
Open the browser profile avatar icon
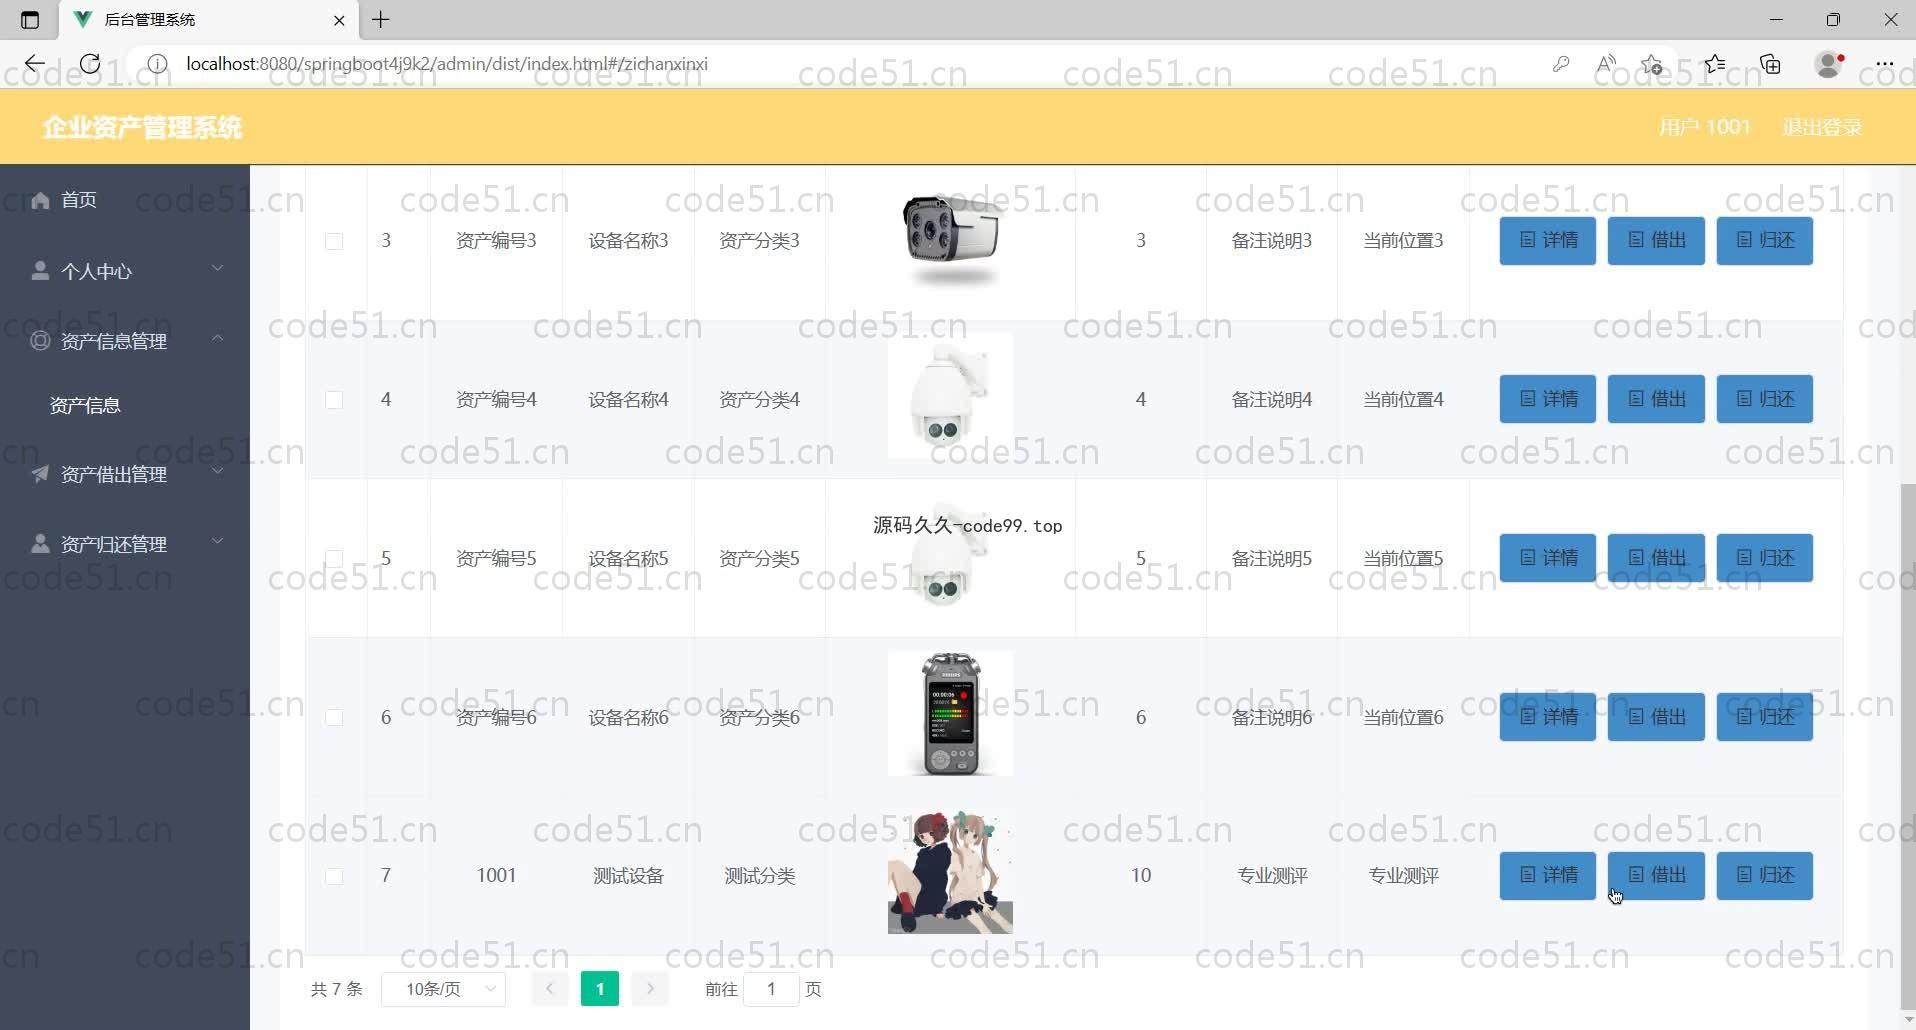(x=1828, y=64)
